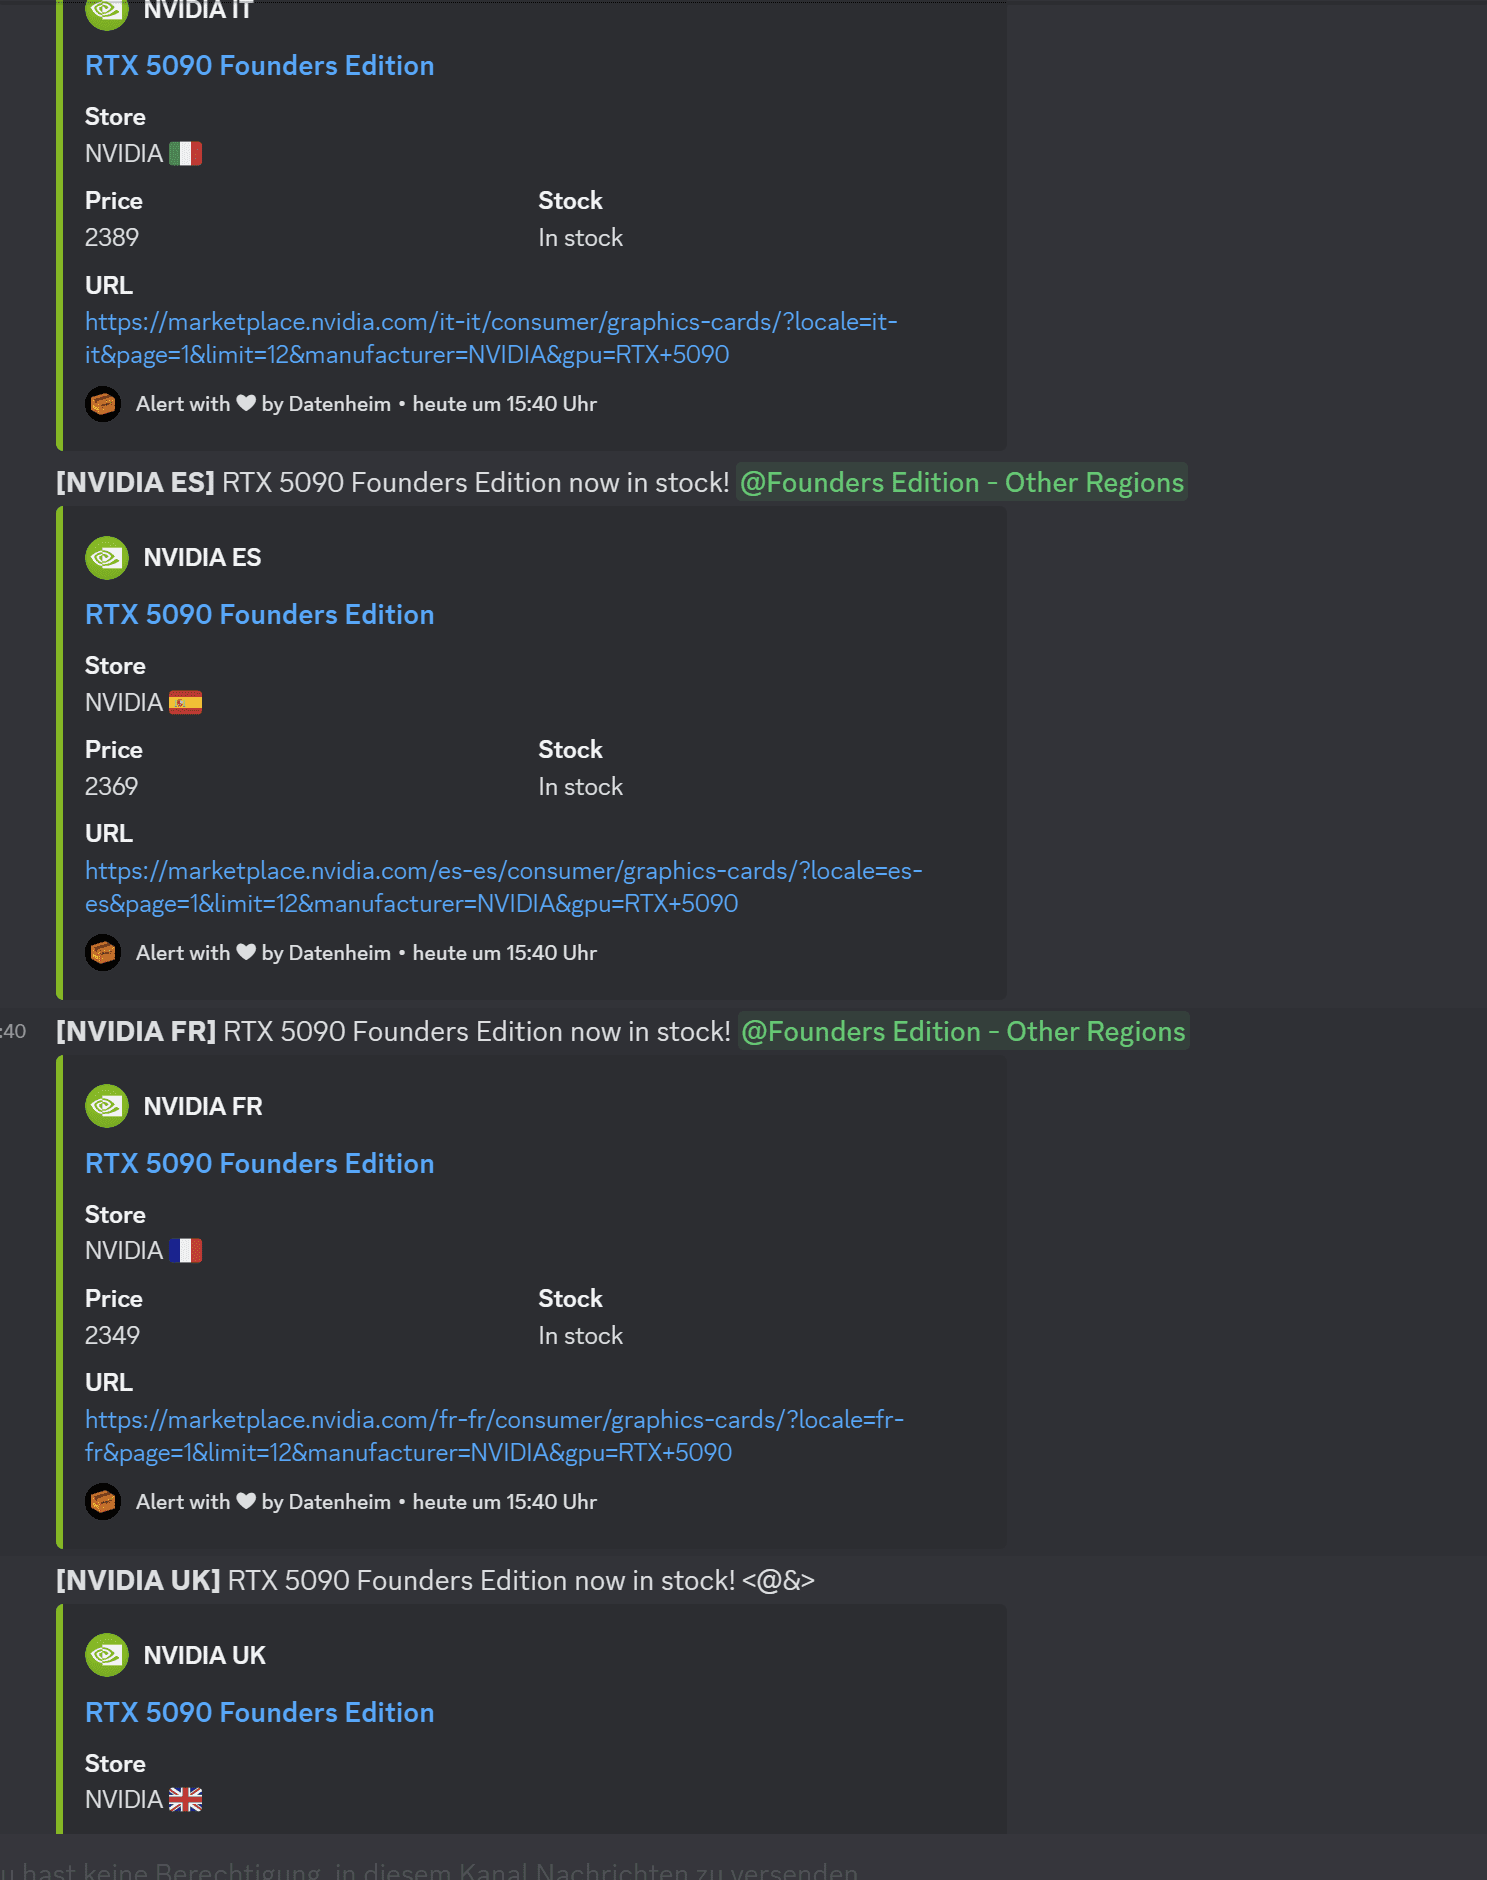Click the Datenheim footer icon in ES embed

tap(103, 953)
